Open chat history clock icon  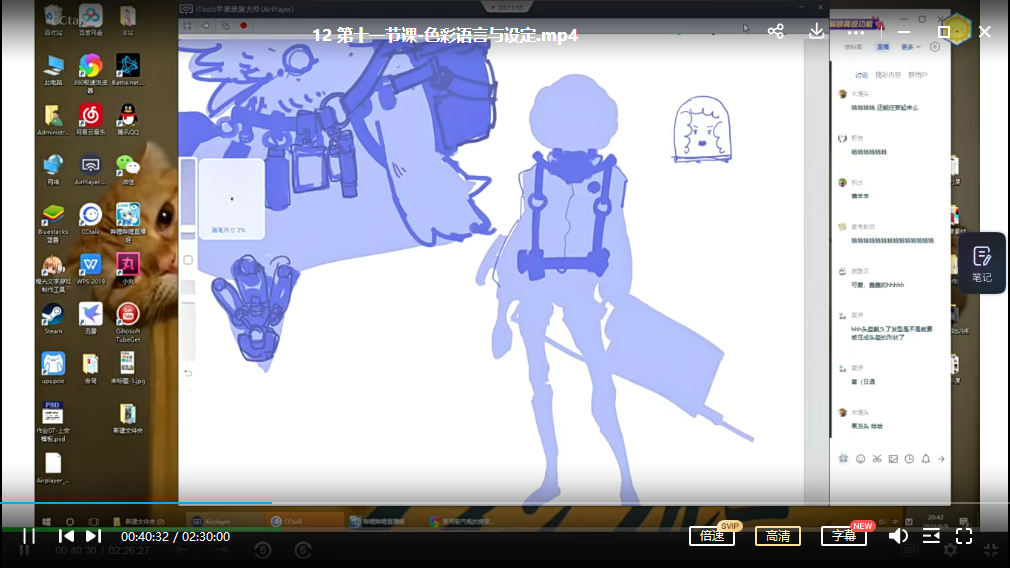tap(909, 459)
